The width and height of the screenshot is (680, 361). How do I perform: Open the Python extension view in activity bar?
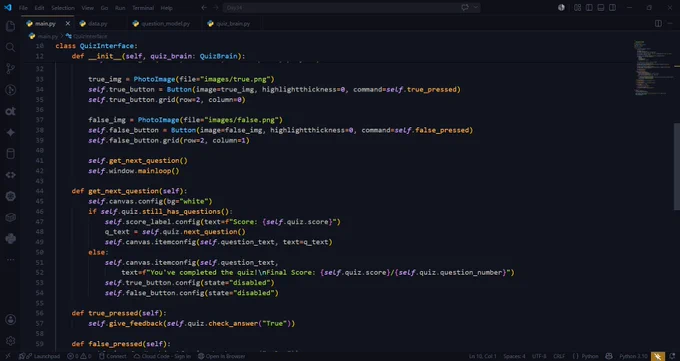pos(10,238)
